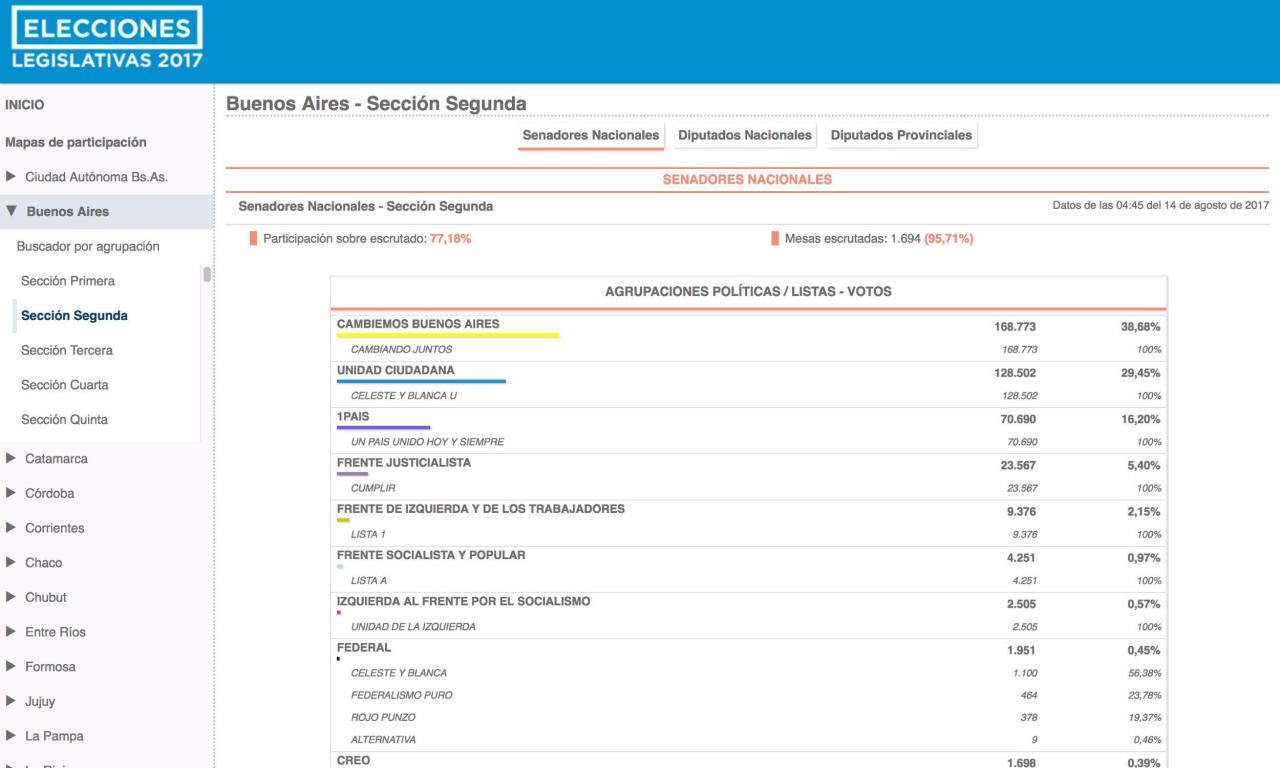Viewport: 1280px width, 768px height.
Task: Select Sección Quinta
Action: pos(64,420)
